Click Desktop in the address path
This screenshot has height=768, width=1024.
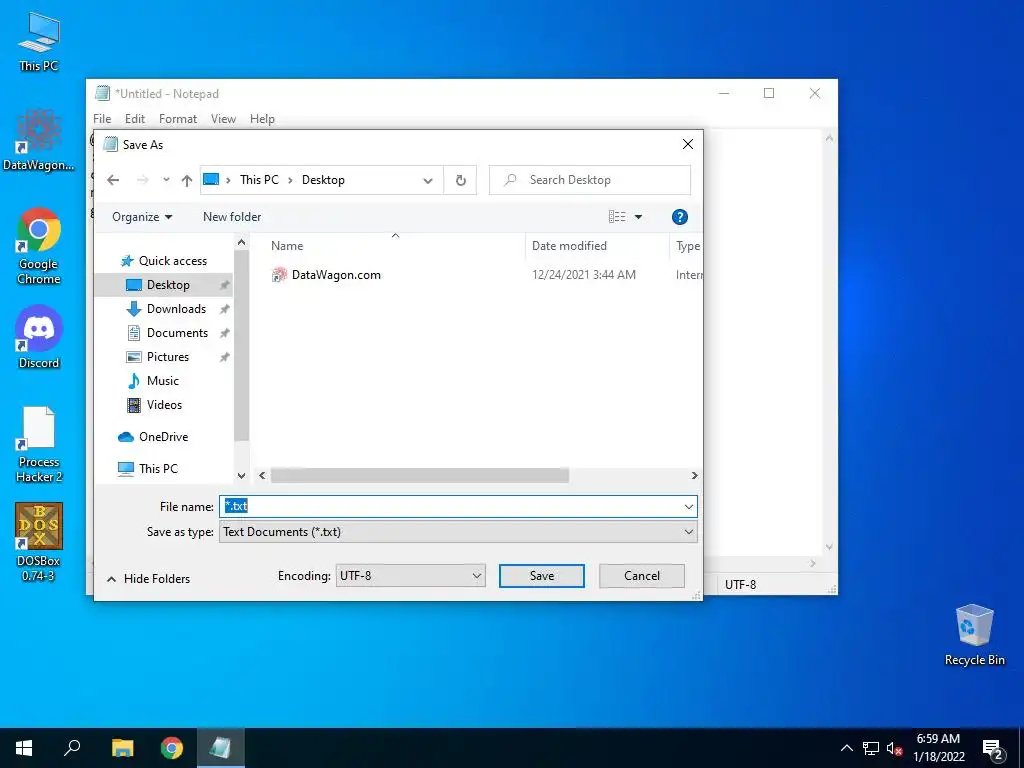(x=323, y=180)
